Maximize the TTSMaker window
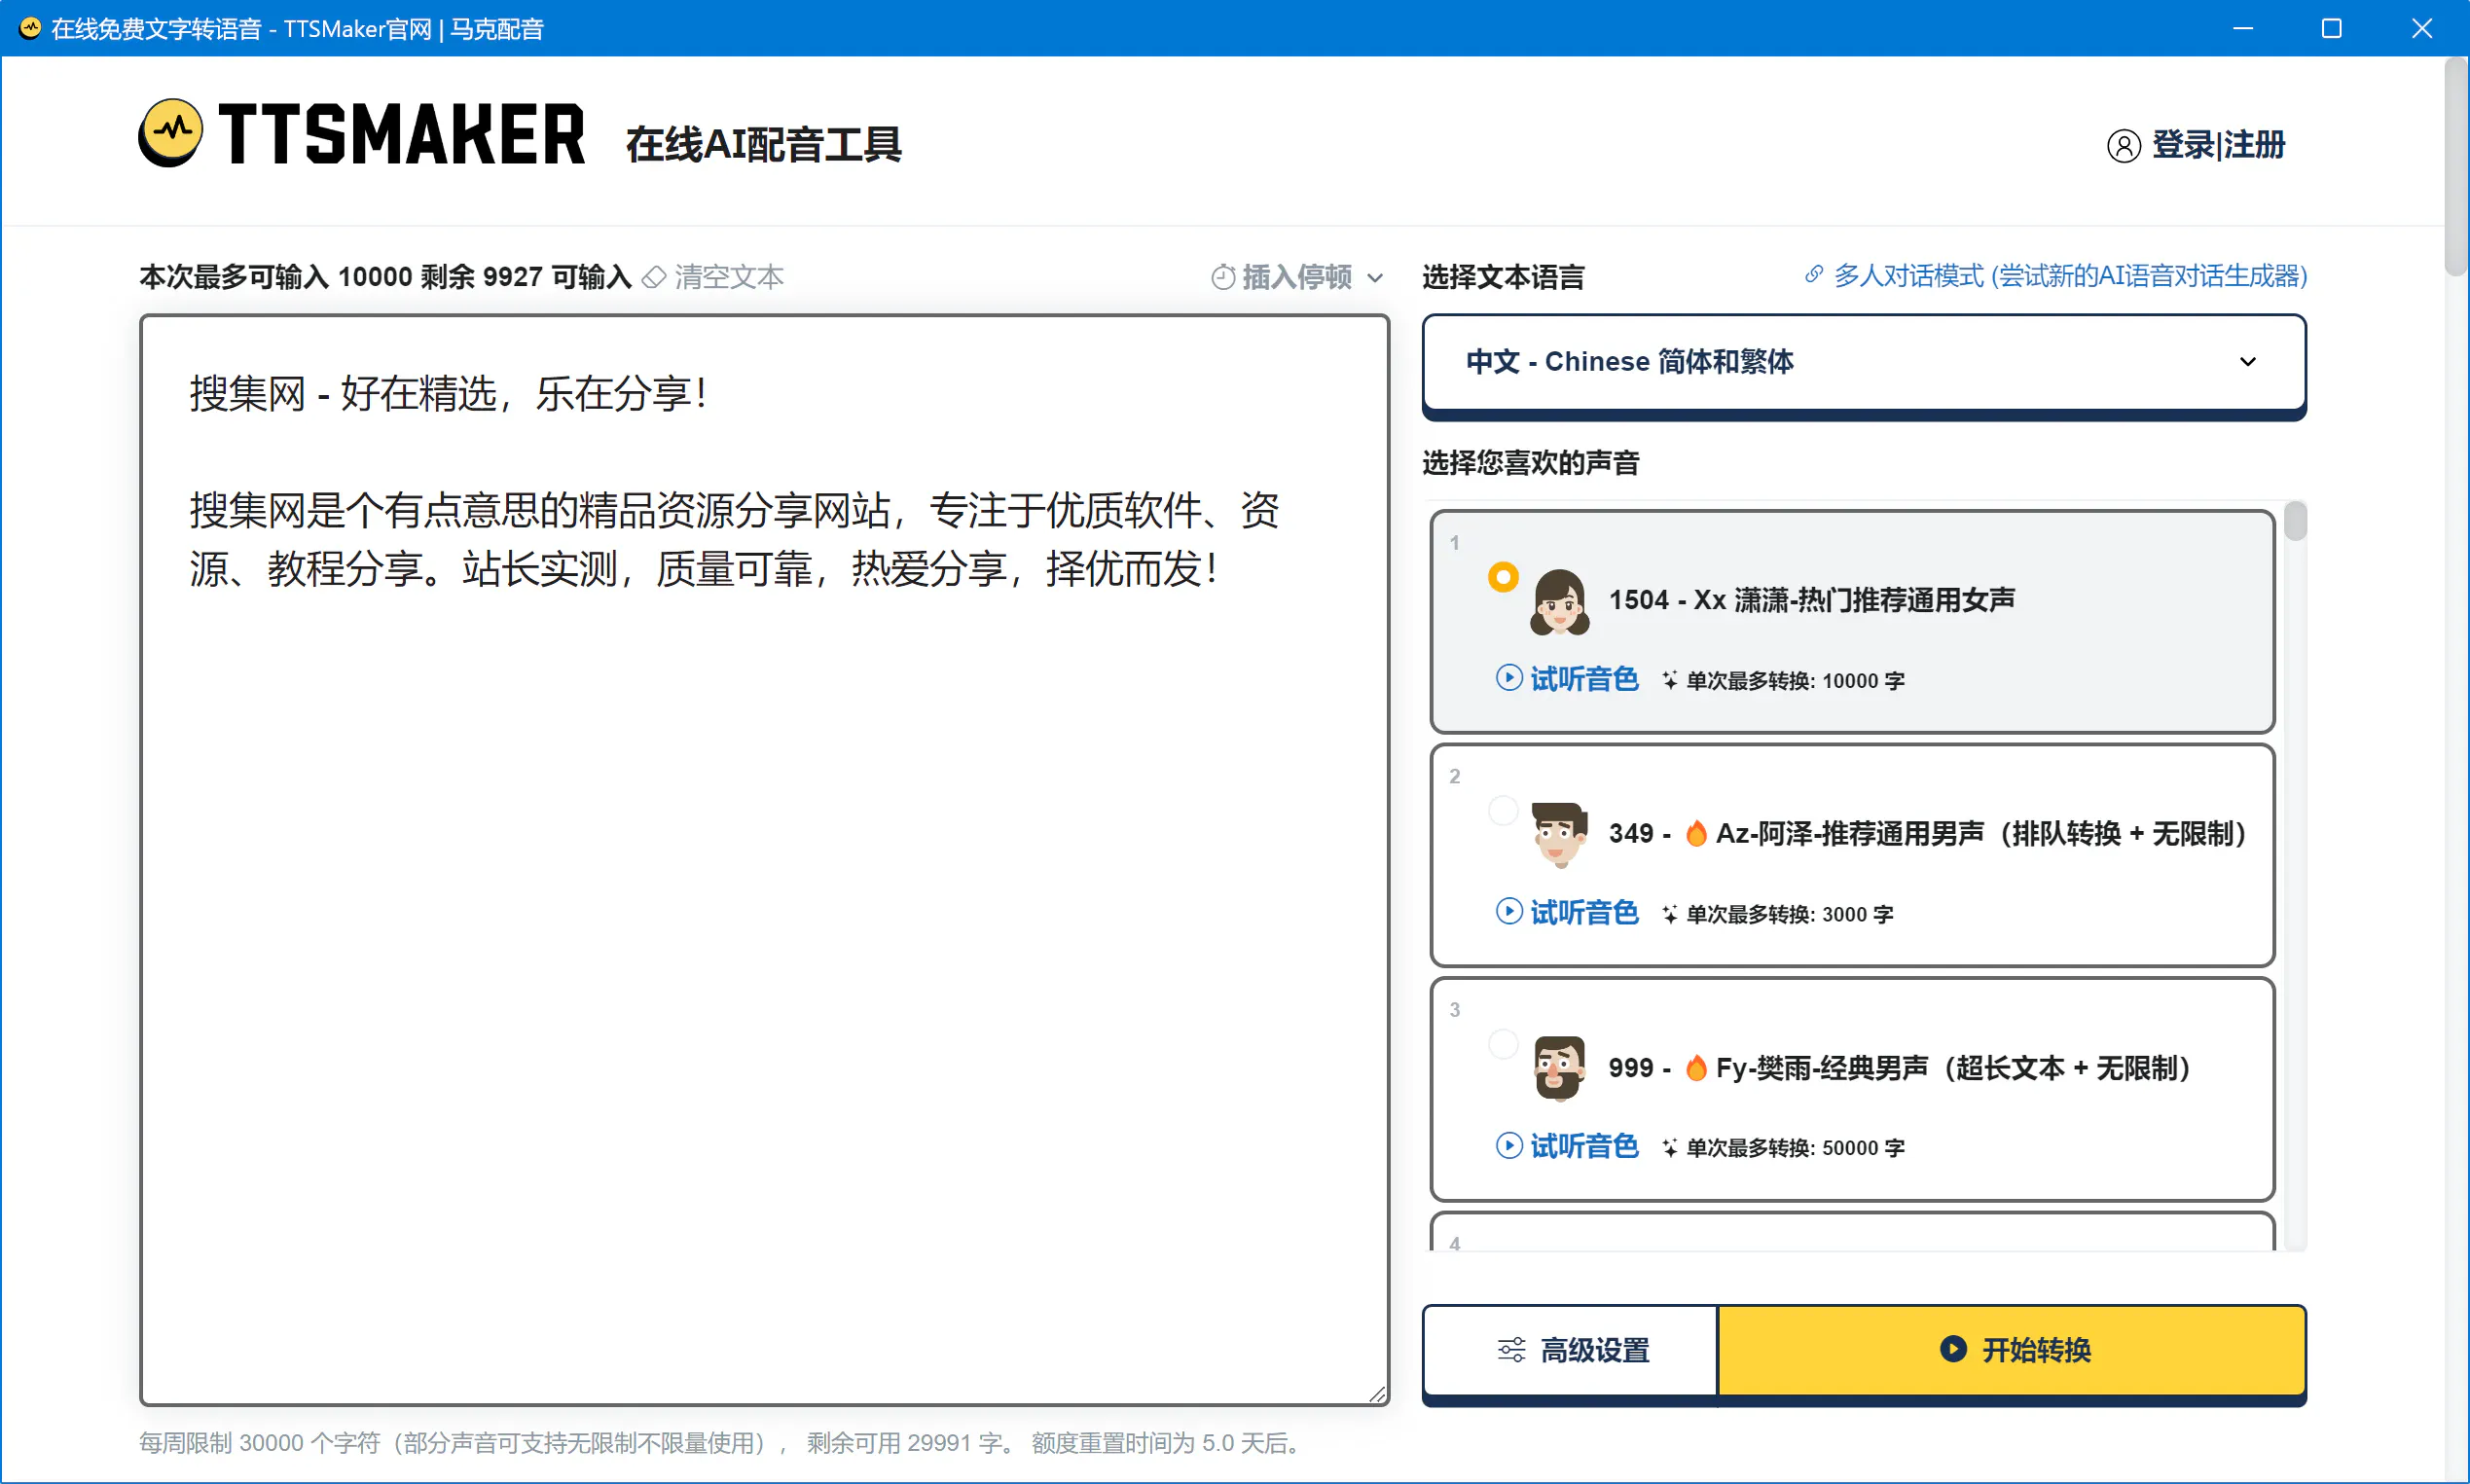Viewport: 2470px width, 1484px height. coord(2331,28)
